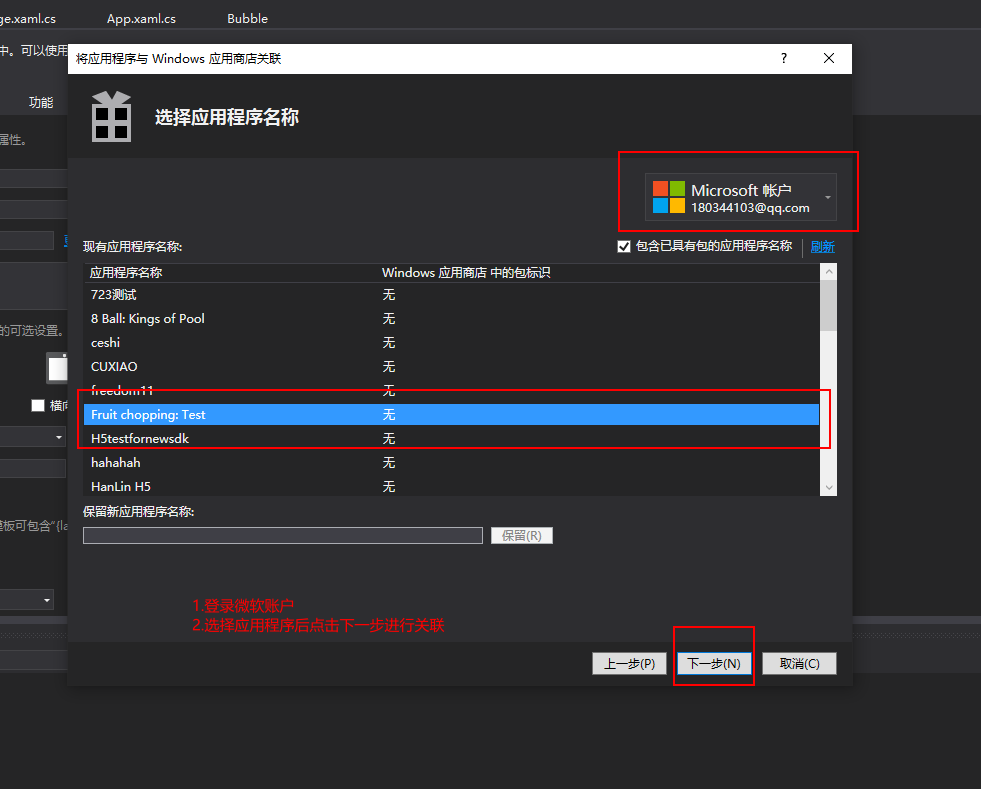Select the 功能 tab
Viewport: 981px width, 789px height.
click(41, 102)
